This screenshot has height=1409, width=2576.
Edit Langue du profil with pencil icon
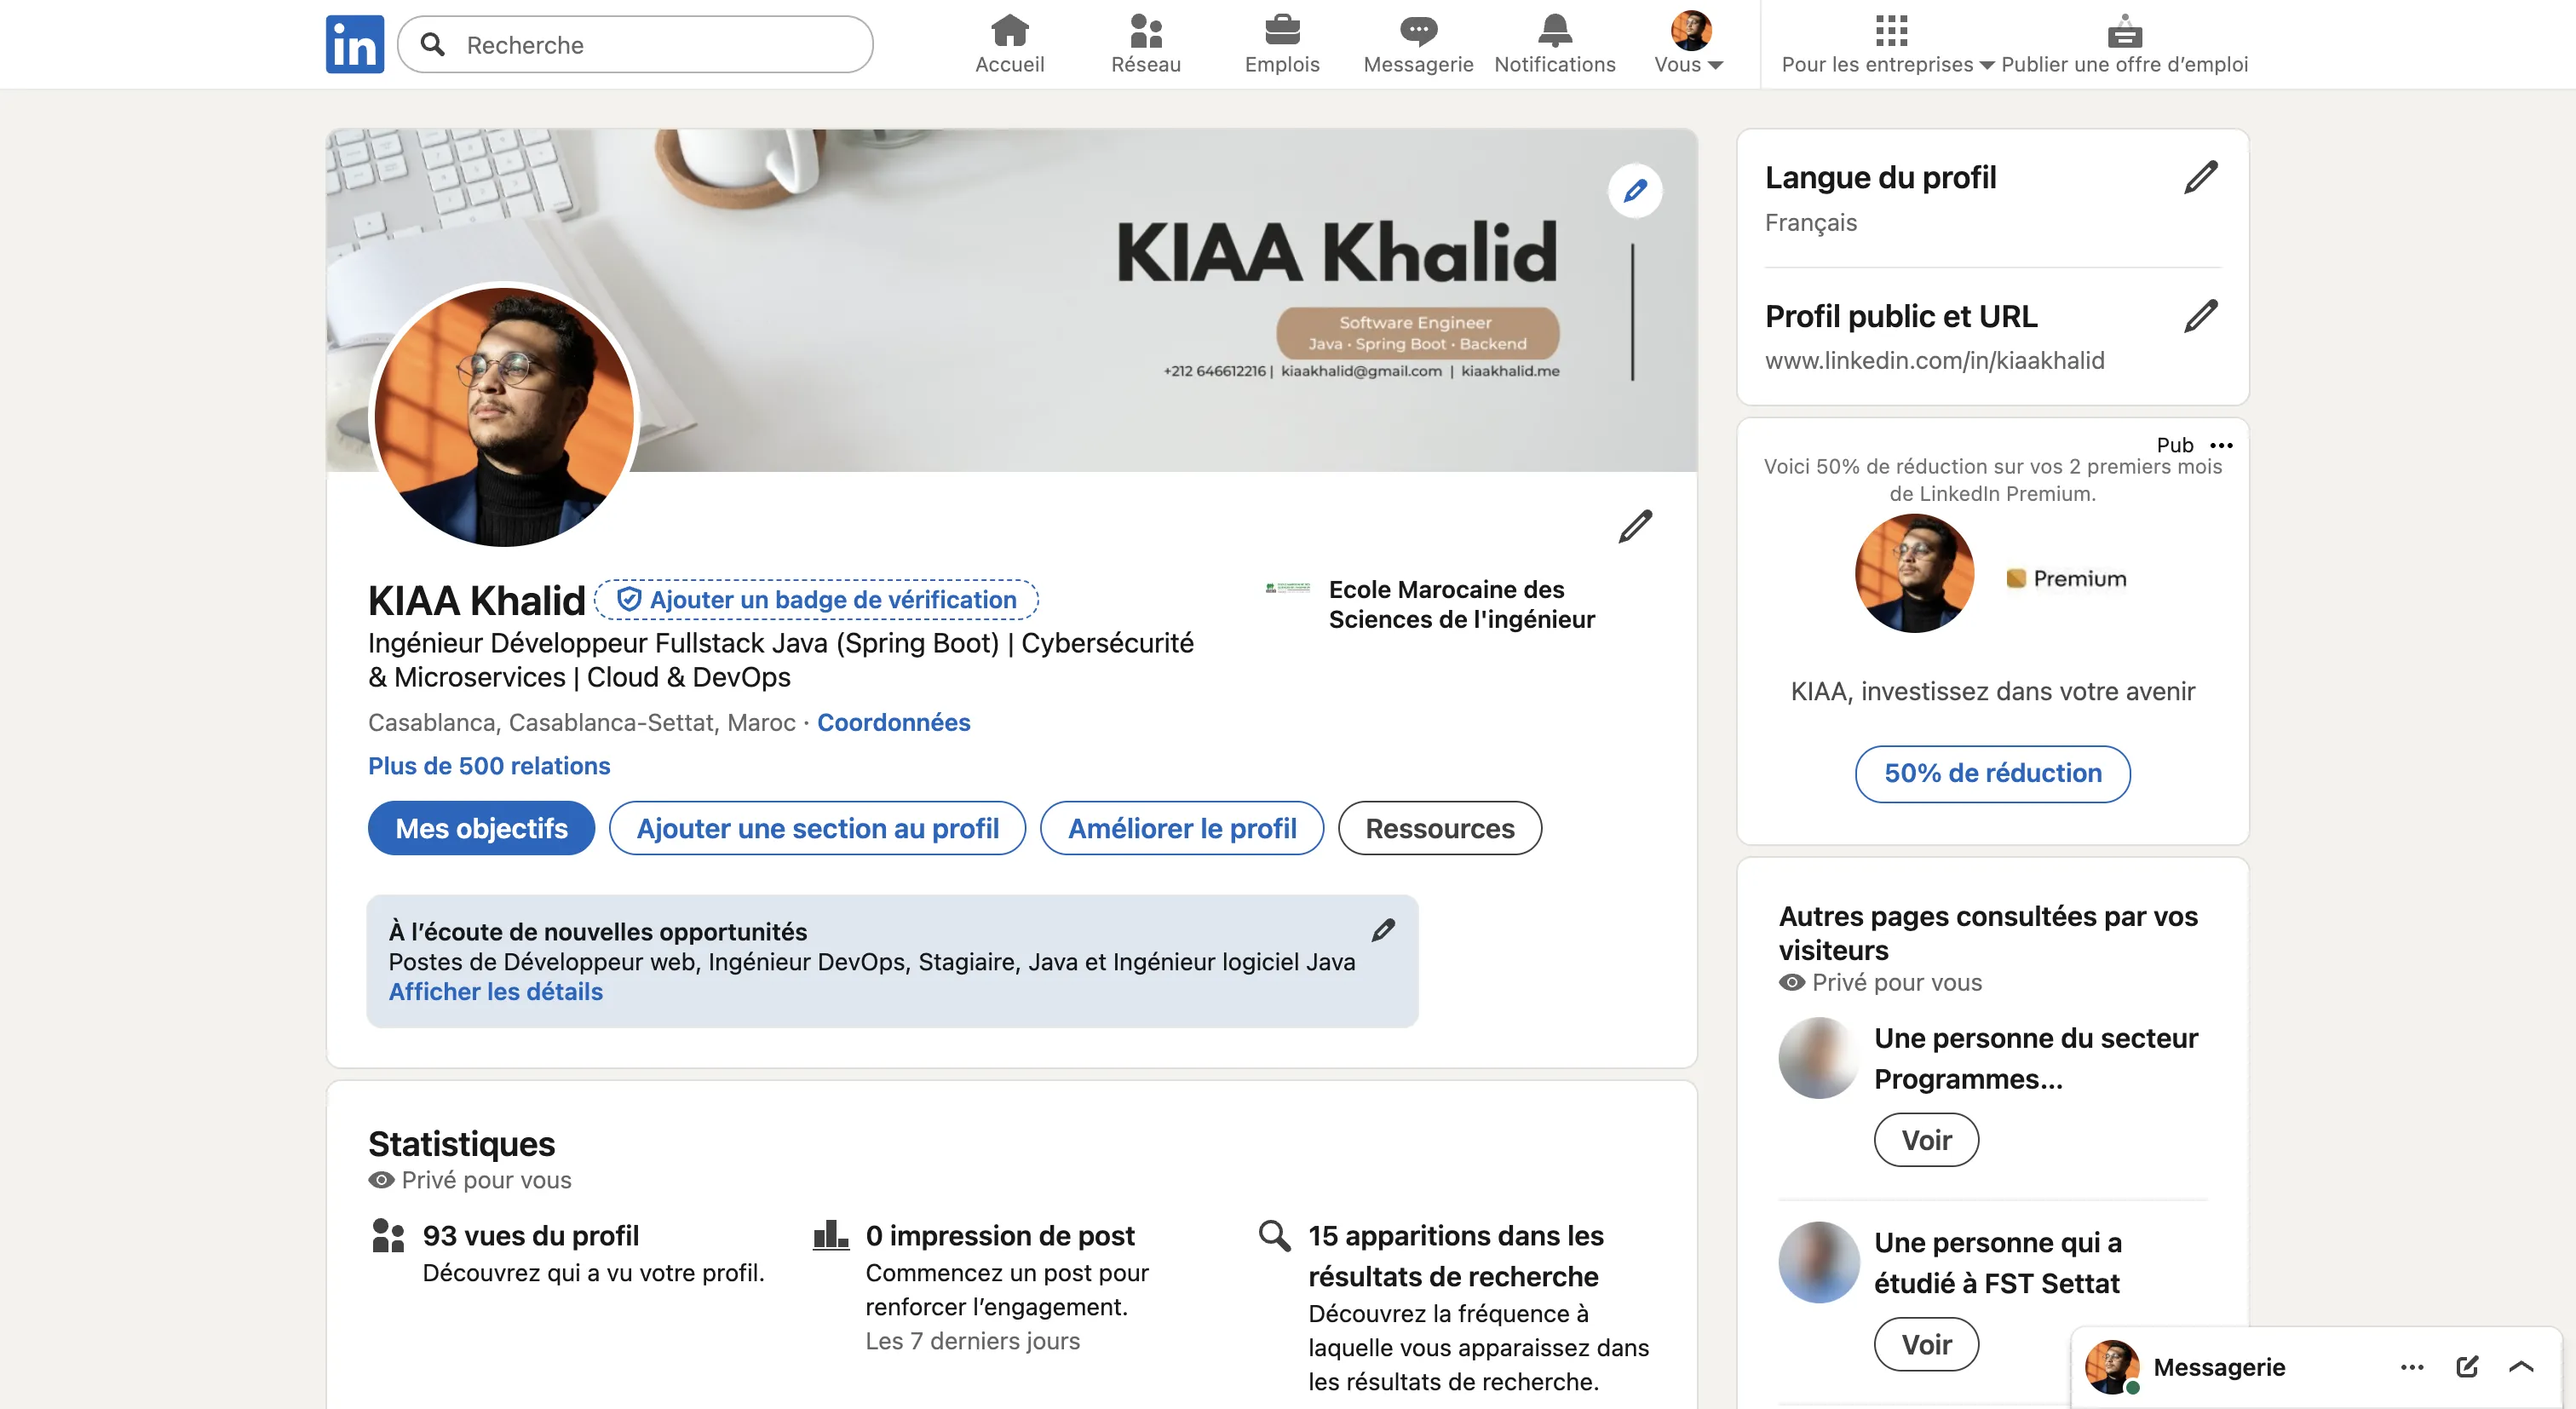click(2198, 176)
